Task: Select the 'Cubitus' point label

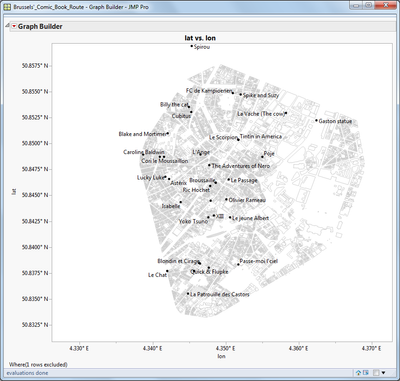Action: (181, 116)
